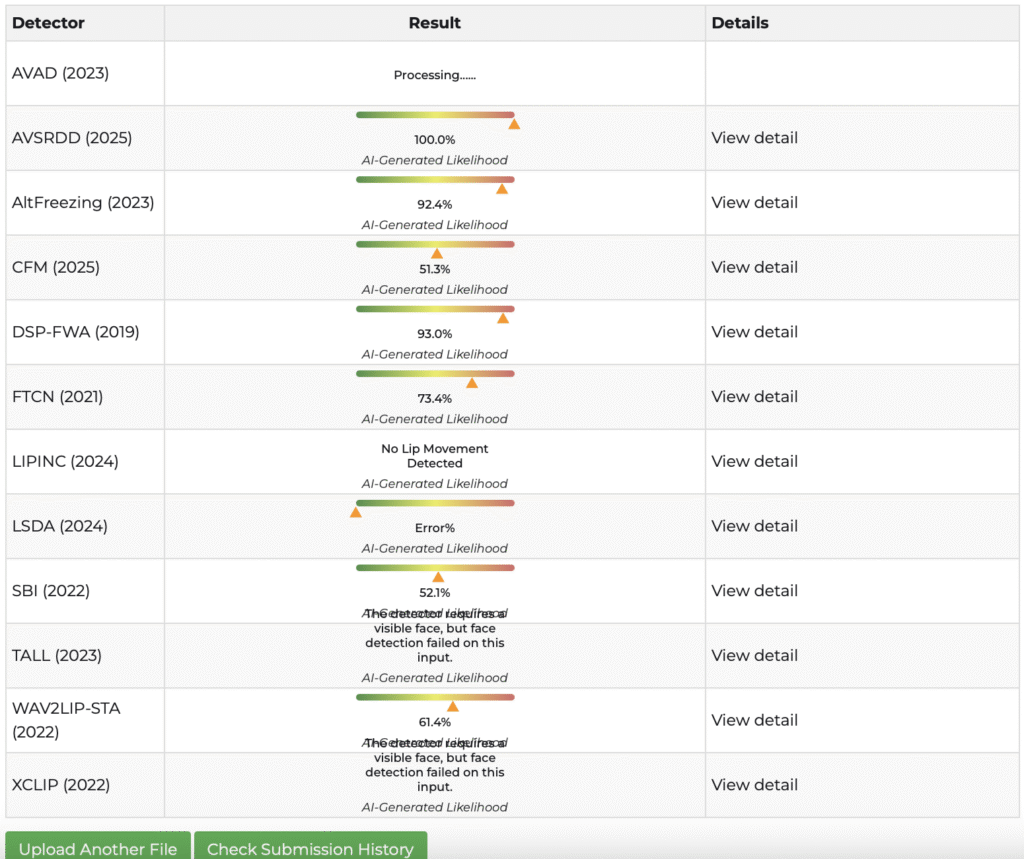
Task: Open View detail for CFM (2025)
Action: (754, 267)
